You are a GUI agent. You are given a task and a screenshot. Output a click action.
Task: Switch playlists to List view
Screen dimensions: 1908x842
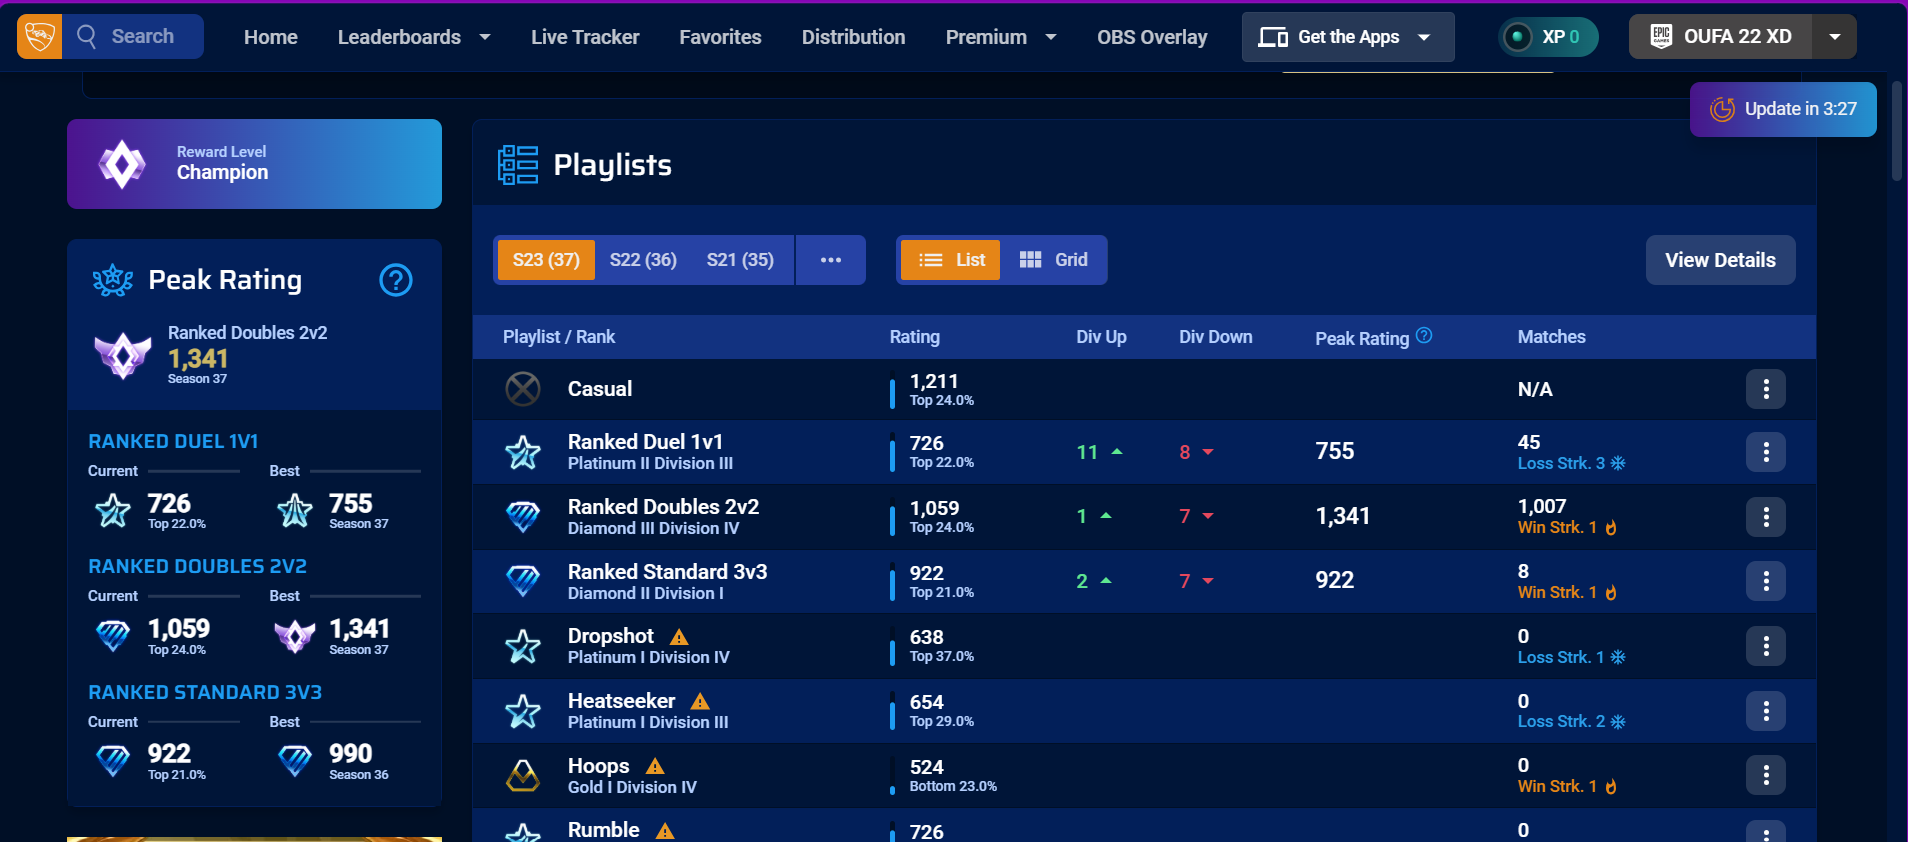950,260
